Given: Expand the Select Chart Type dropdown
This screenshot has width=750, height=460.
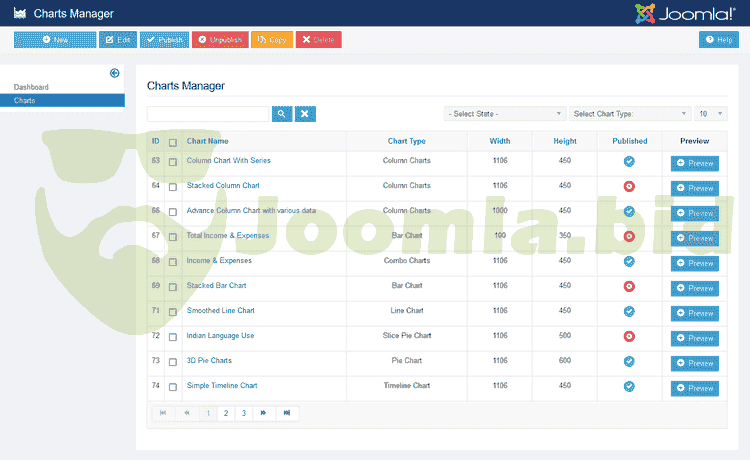Looking at the screenshot, I should 630,114.
